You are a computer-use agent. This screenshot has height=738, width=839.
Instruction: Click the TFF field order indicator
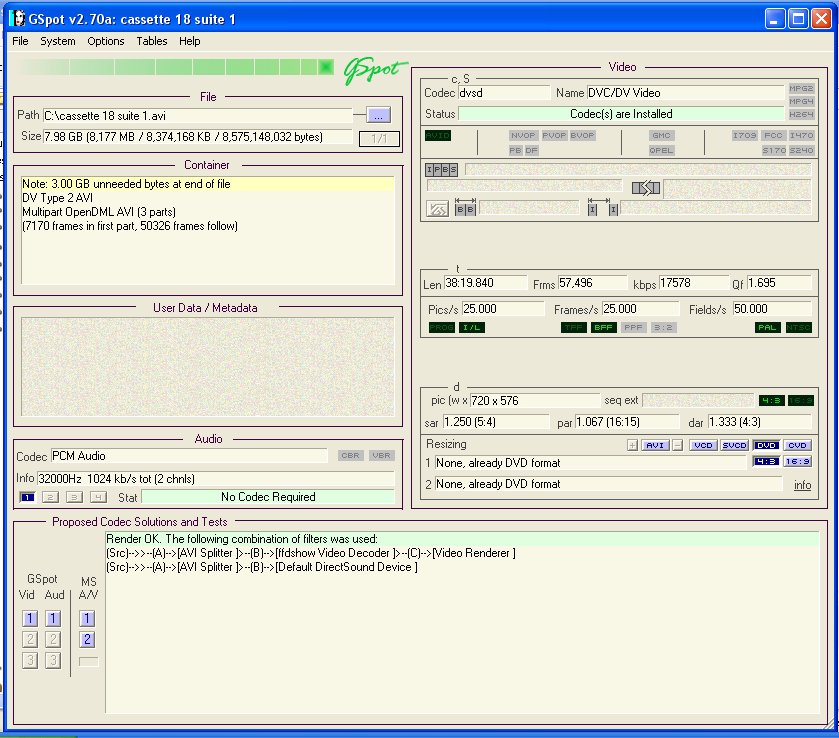tap(574, 328)
